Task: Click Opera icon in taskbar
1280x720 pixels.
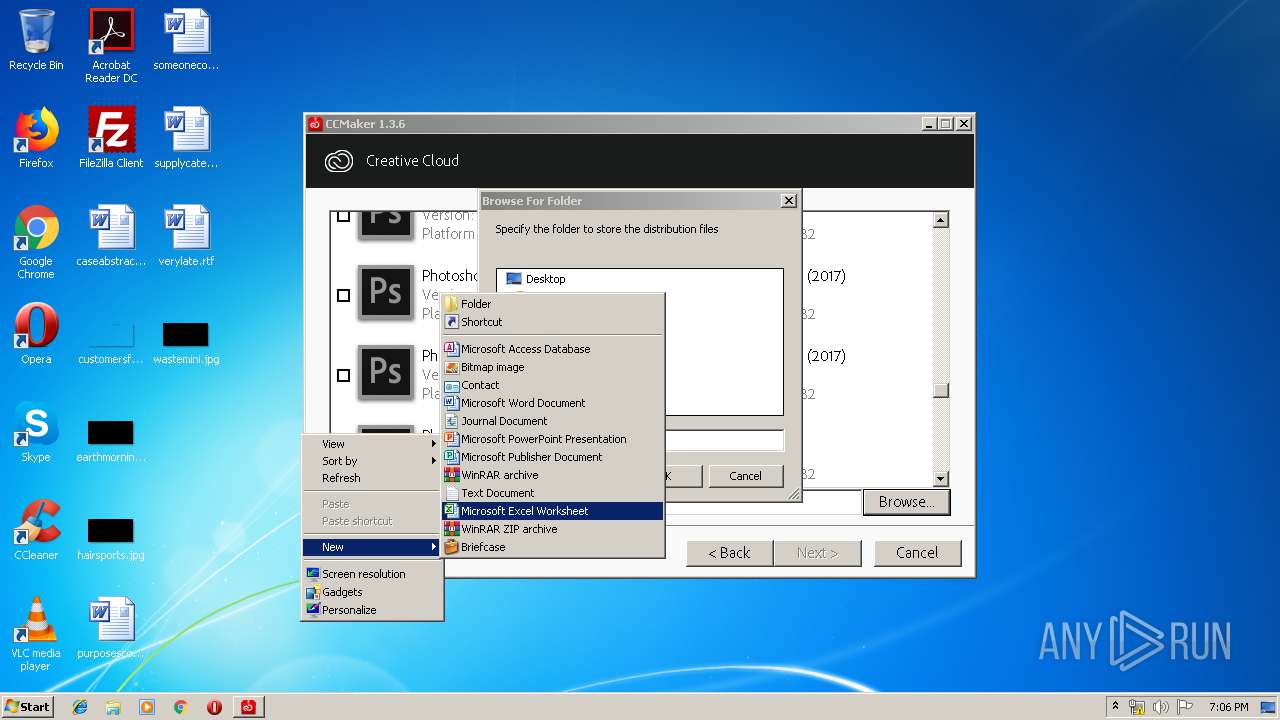Action: click(214, 707)
